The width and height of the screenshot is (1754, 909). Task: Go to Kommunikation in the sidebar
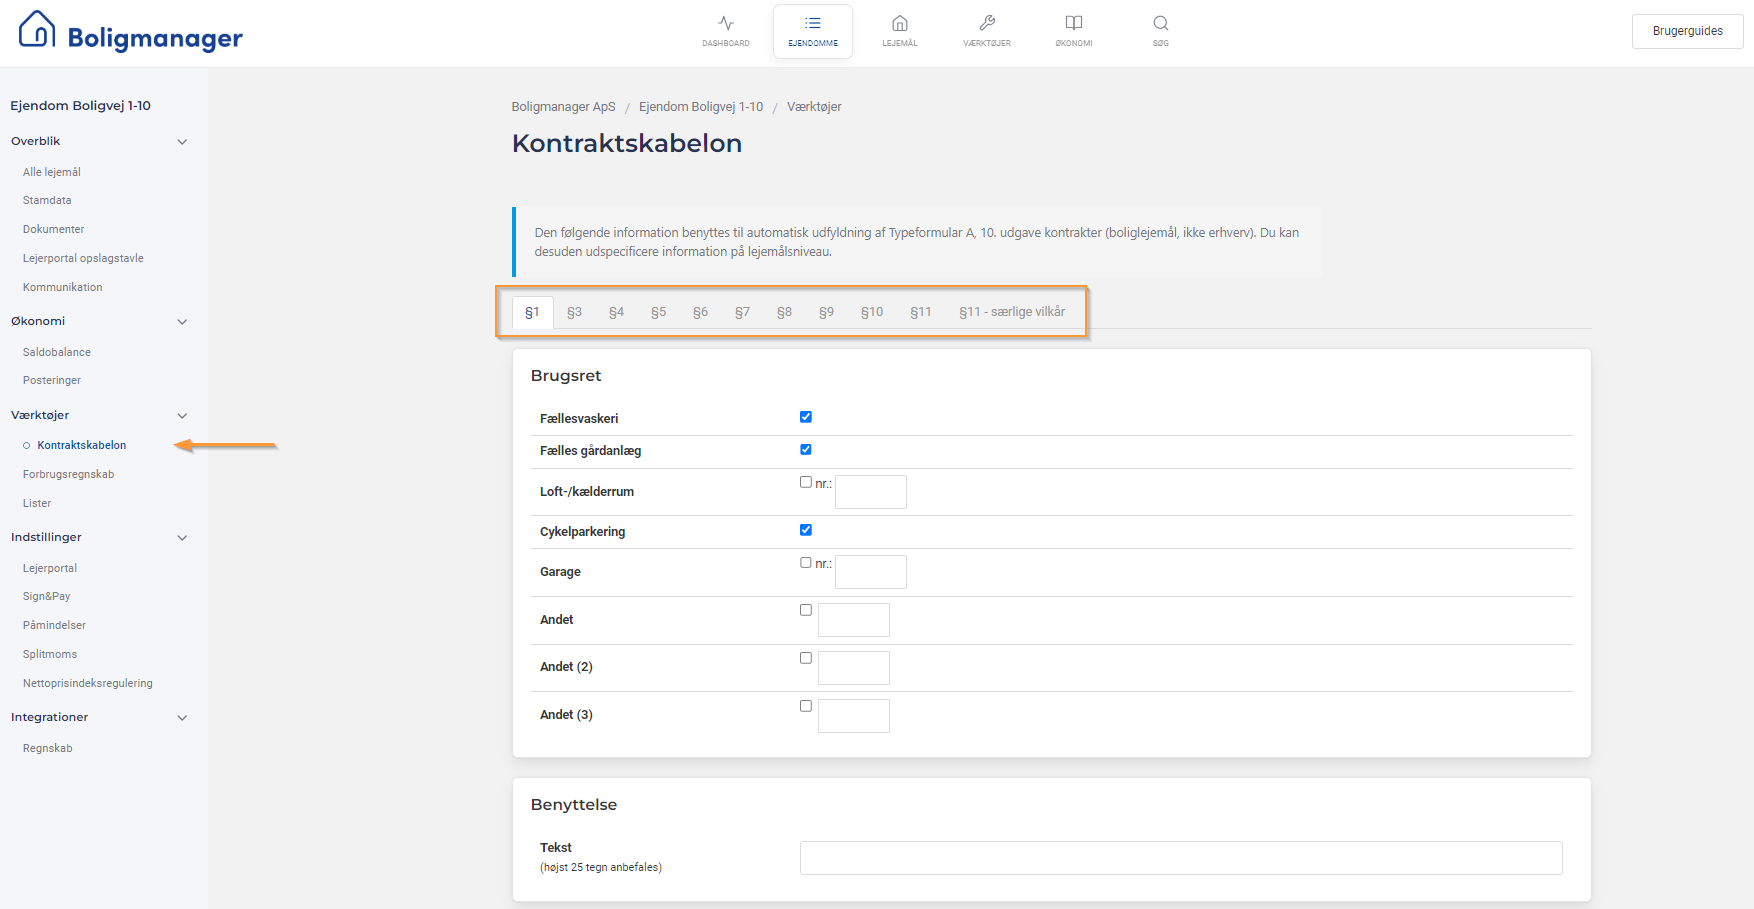63,287
